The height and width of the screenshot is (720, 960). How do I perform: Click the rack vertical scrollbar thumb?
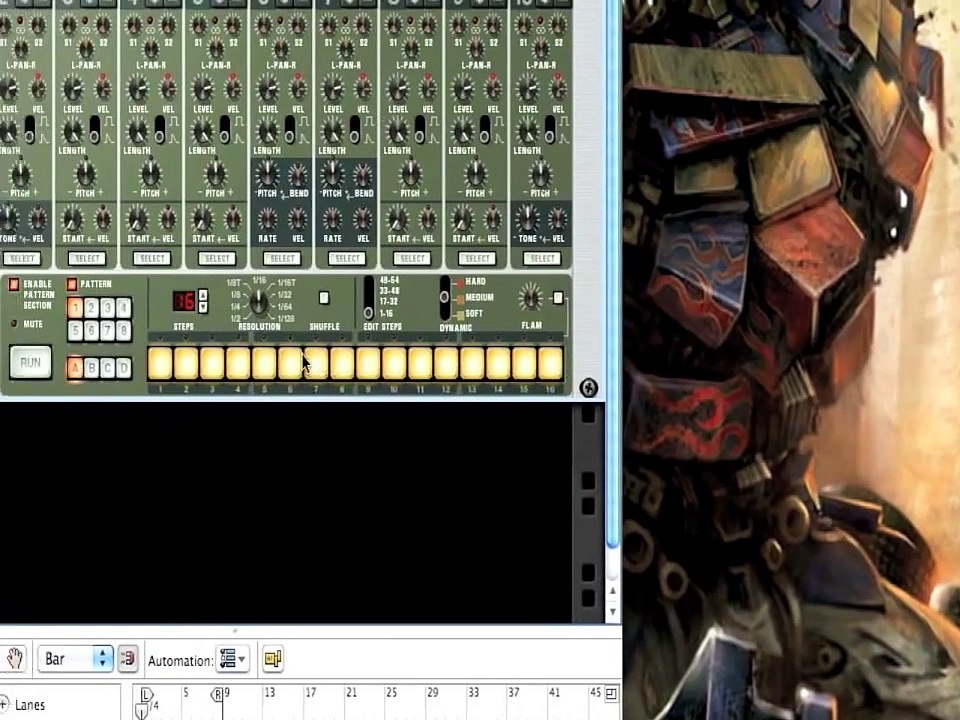coord(613,276)
